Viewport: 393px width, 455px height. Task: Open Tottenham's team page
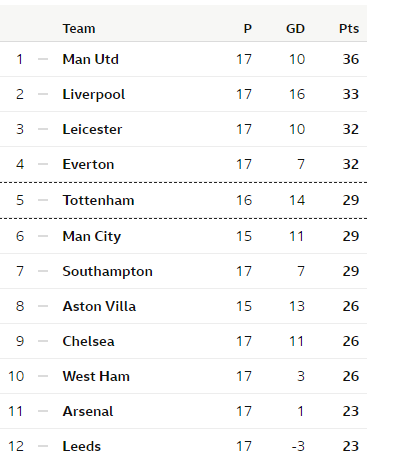[x=98, y=200]
